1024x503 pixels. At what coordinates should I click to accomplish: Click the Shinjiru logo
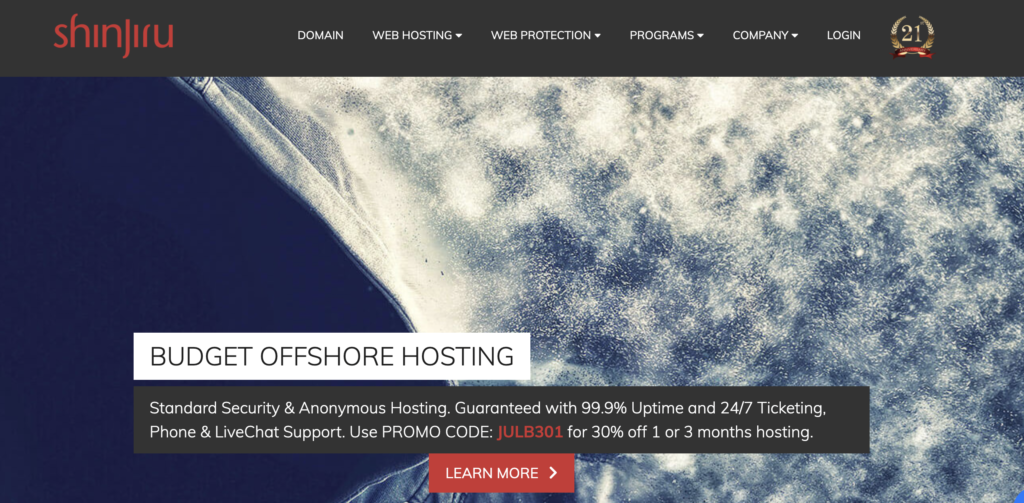114,36
